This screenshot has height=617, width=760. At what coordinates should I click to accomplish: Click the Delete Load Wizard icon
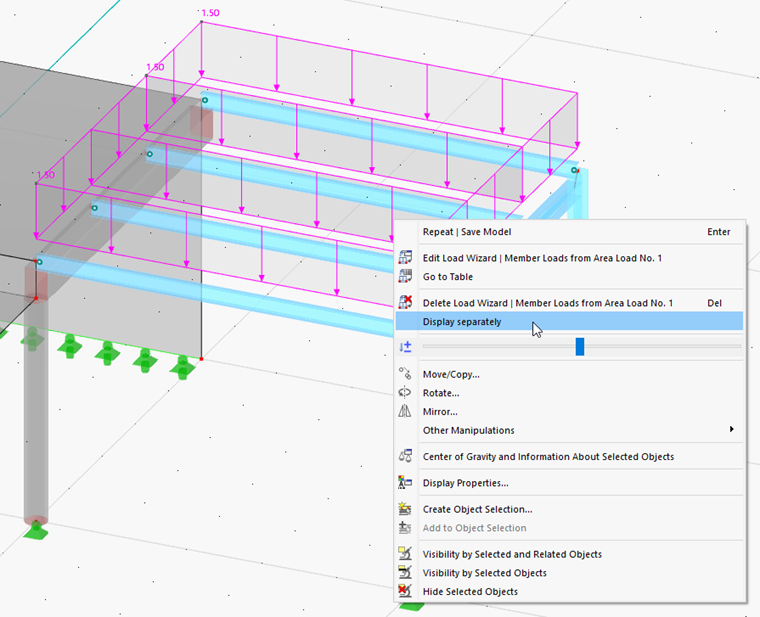(x=405, y=302)
